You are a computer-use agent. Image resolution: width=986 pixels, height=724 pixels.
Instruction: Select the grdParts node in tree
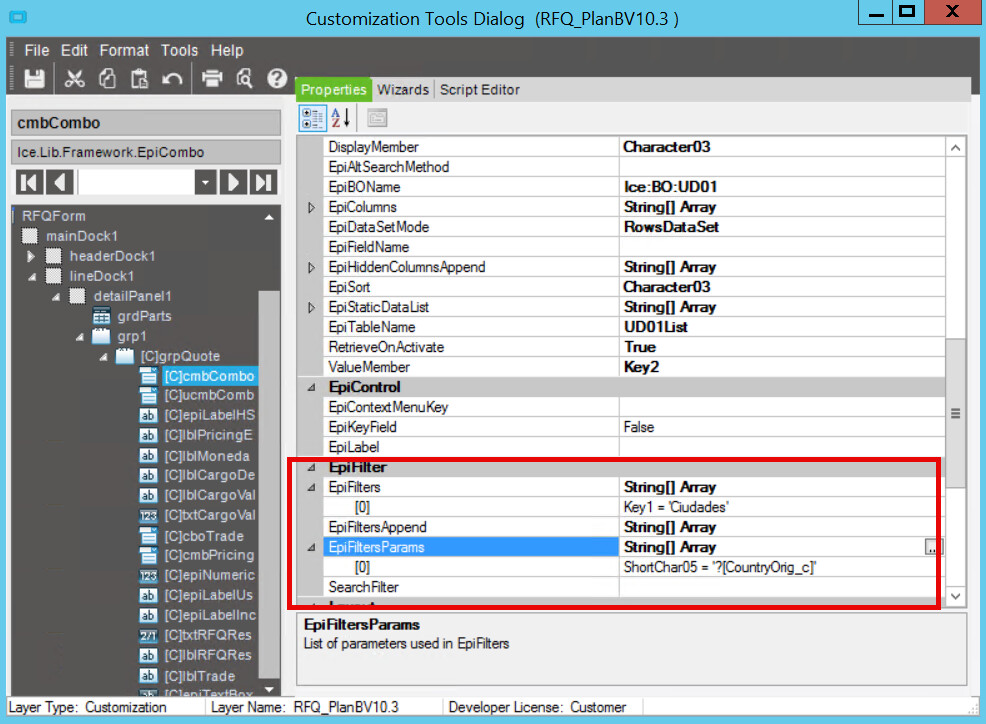tap(144, 316)
